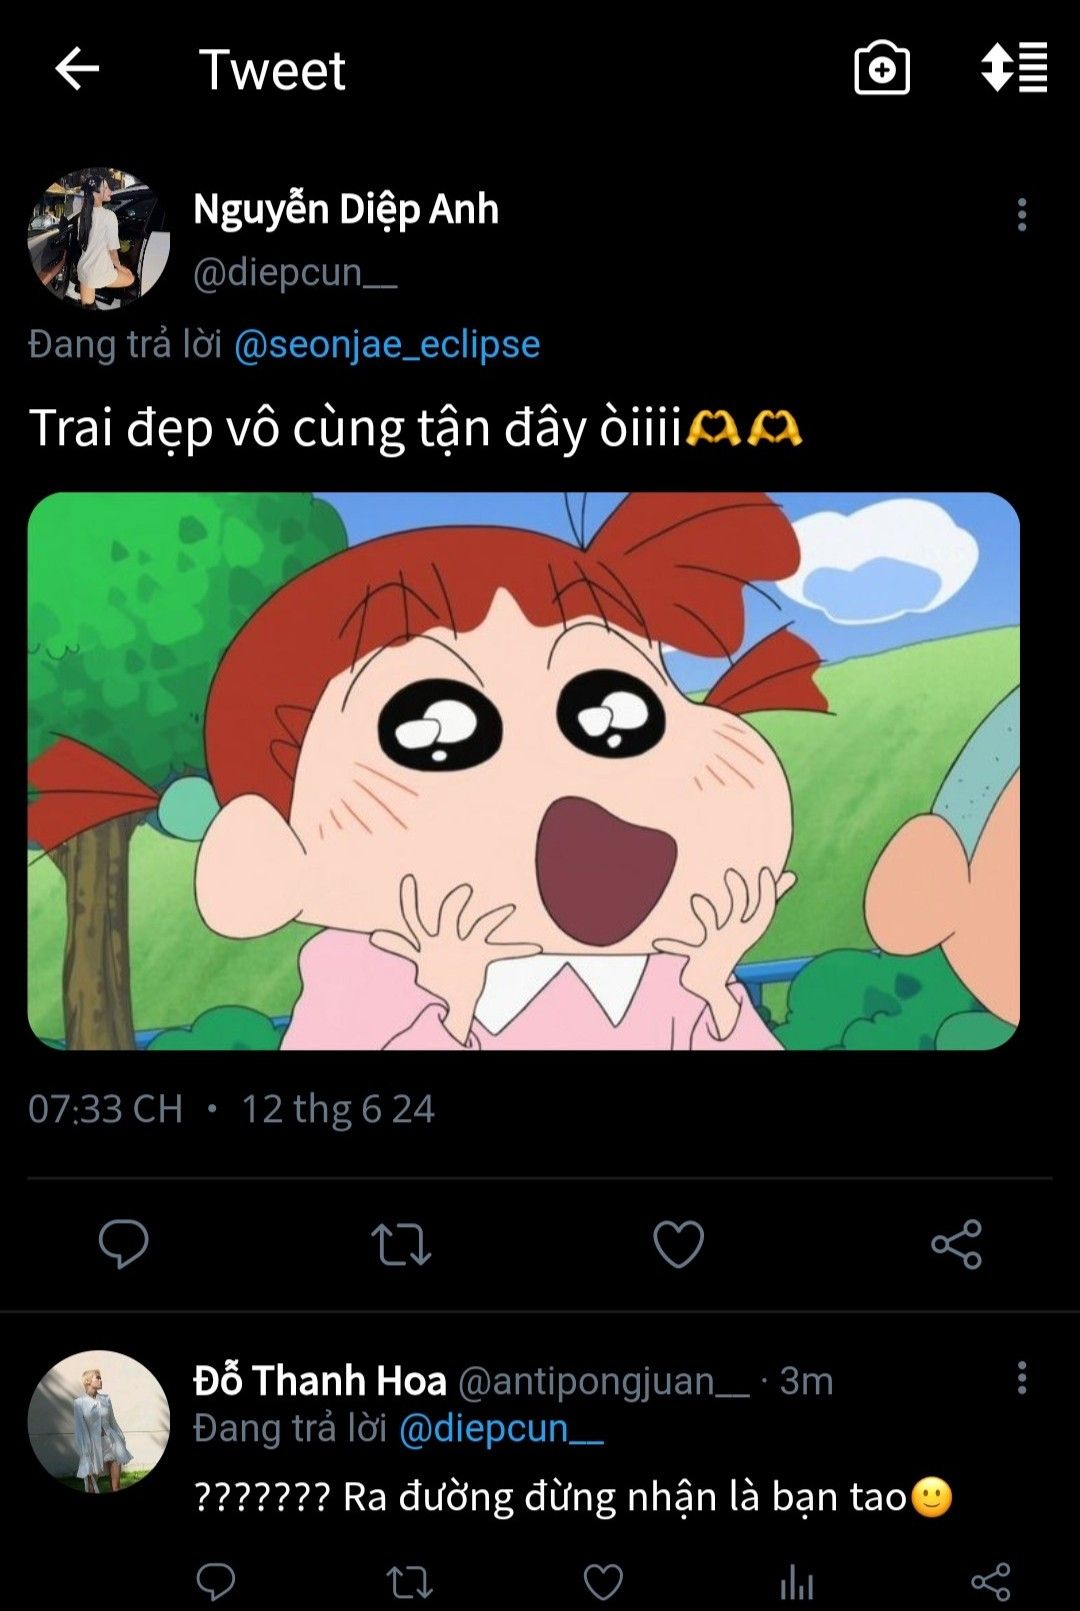Viewport: 1080px width, 1611px height.
Task: Retweet Đỗ Thanh Hoa's reply
Action: [x=409, y=1581]
